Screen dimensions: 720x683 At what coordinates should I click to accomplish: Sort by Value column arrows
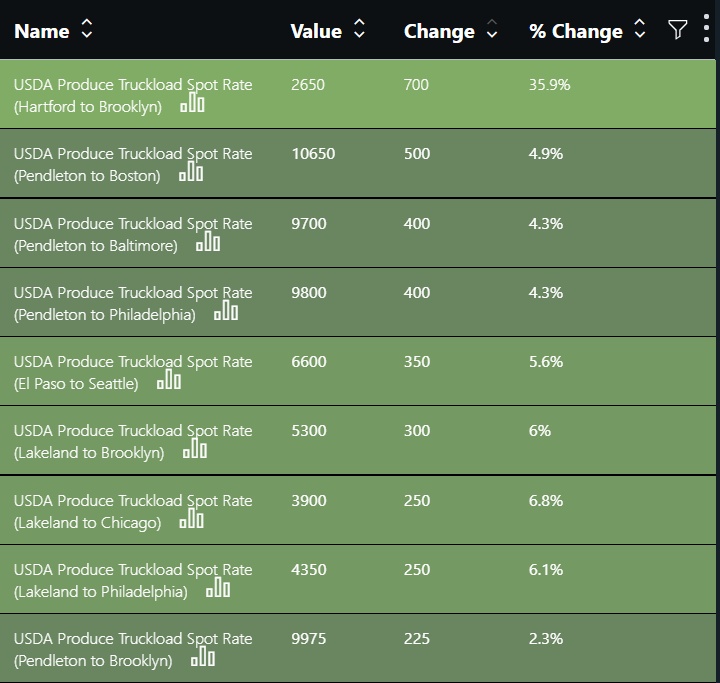point(359,29)
